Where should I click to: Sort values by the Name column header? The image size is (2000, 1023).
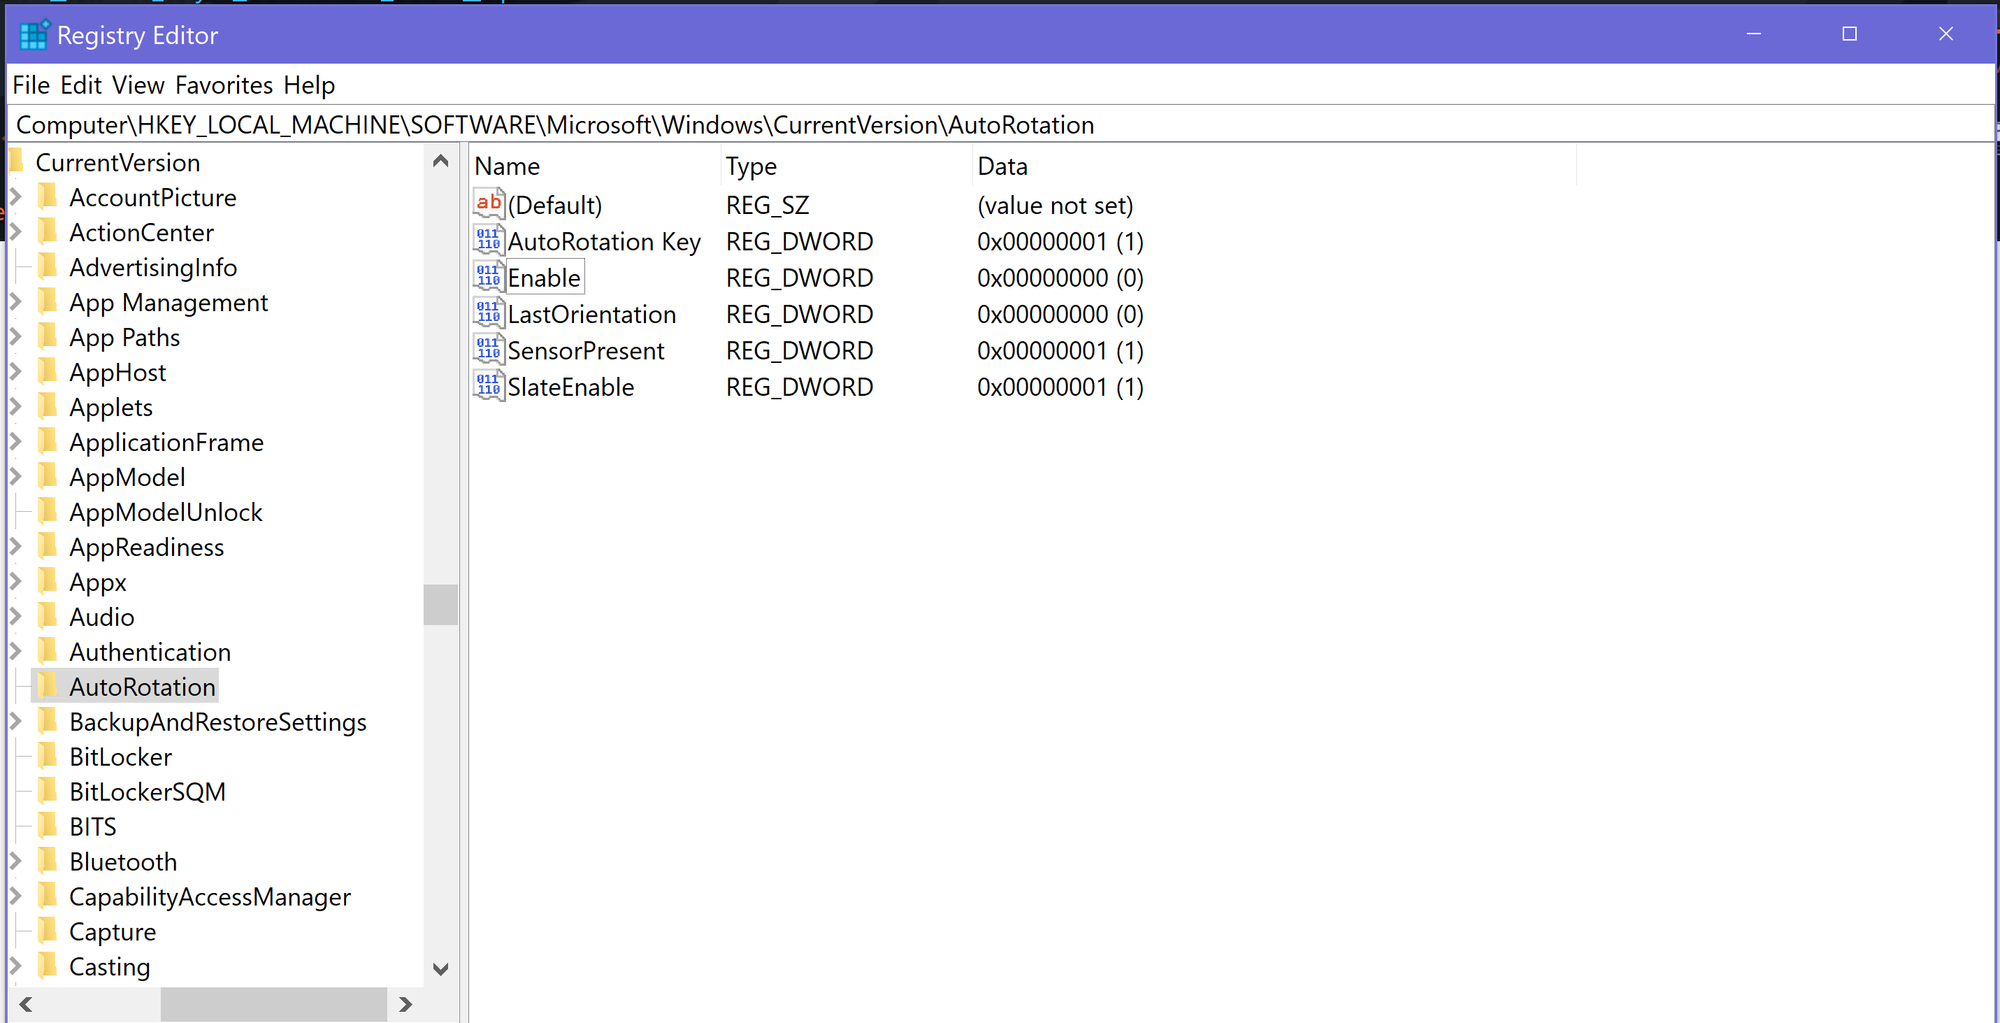595,166
